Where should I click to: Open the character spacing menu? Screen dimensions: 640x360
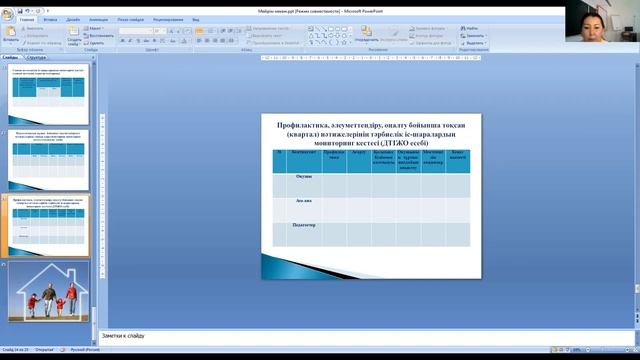(163, 41)
